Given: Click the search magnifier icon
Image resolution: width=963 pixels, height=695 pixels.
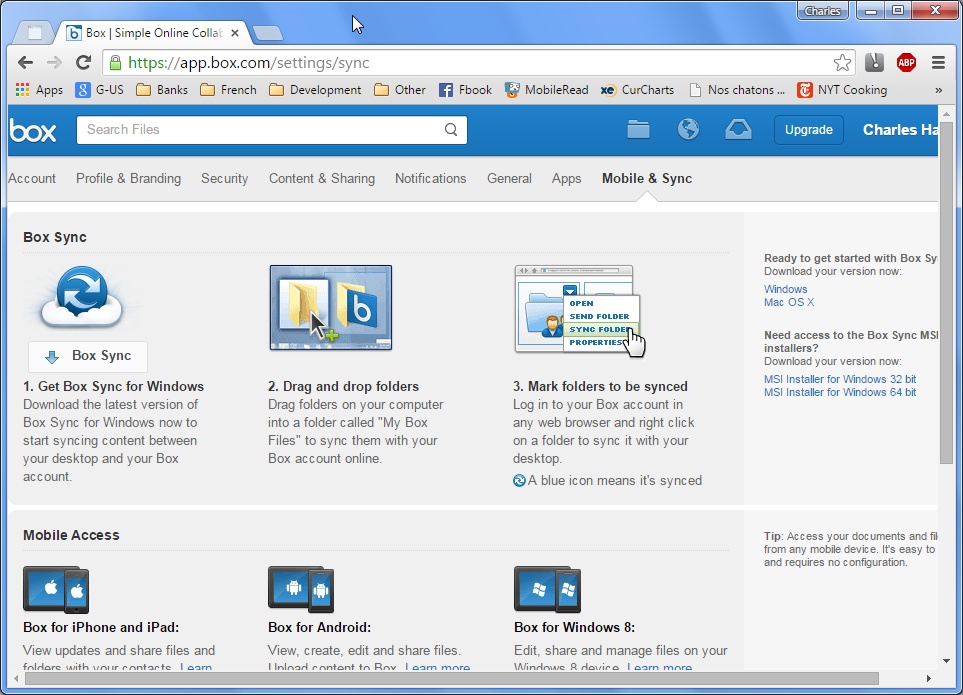Looking at the screenshot, I should 451,130.
